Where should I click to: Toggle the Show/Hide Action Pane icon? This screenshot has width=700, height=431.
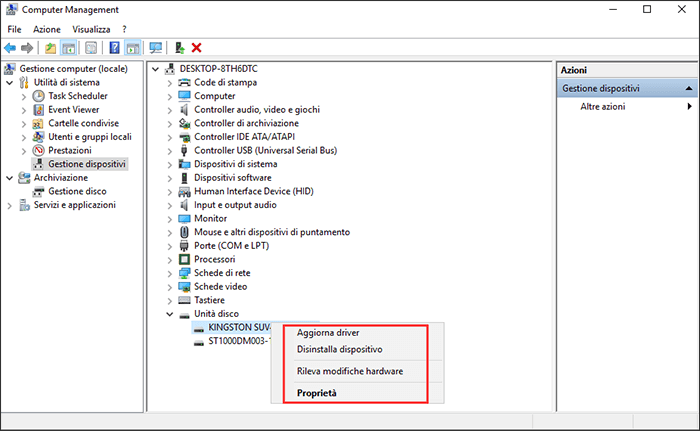(x=133, y=48)
